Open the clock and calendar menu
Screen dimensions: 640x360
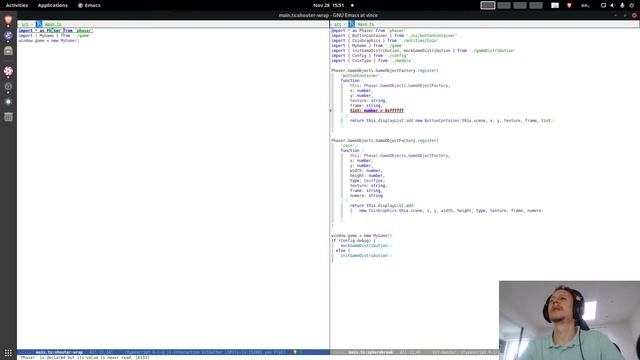coord(329,5)
